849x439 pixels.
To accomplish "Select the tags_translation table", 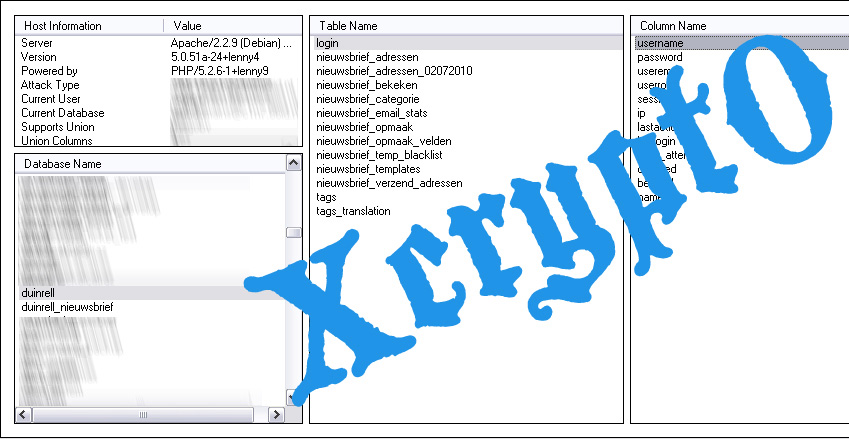I will coord(353,212).
